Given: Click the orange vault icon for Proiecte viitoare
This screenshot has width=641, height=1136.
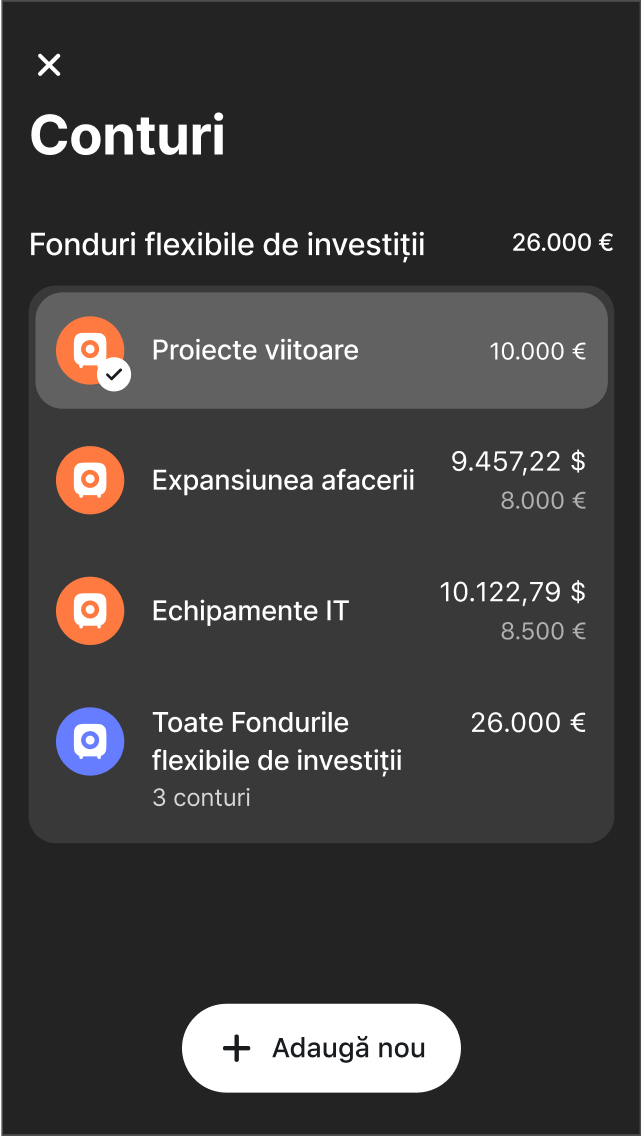Looking at the screenshot, I should pos(90,351).
